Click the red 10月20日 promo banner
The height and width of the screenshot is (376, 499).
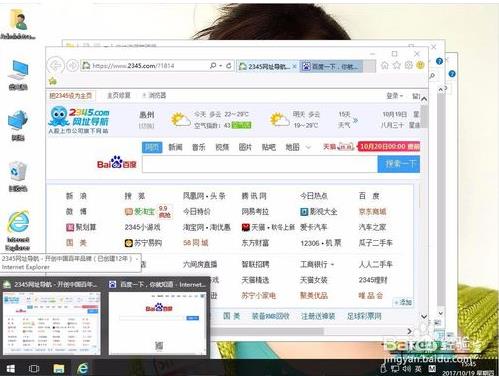pyautogui.click(x=389, y=147)
